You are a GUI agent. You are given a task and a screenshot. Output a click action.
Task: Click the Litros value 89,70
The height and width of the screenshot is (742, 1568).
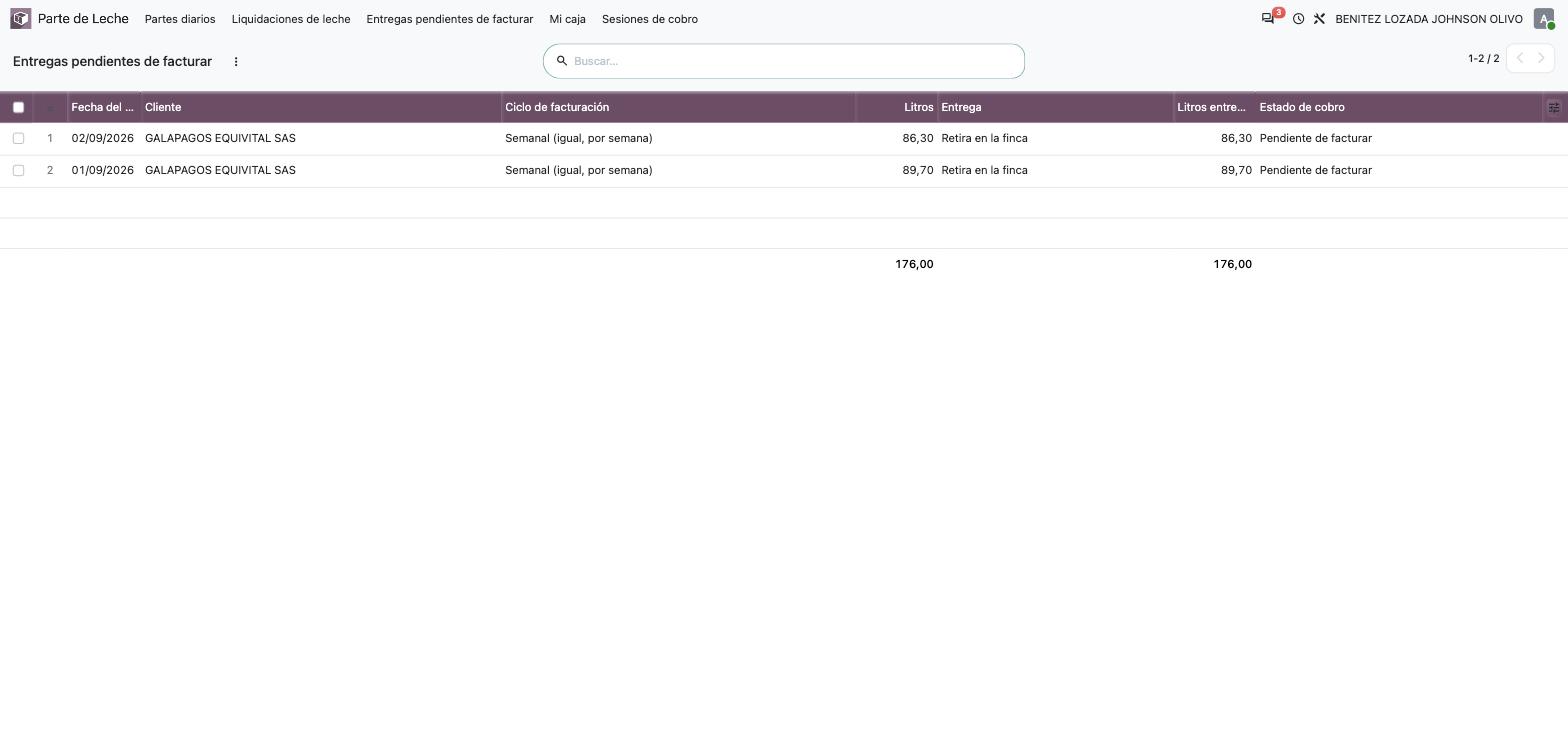coord(917,170)
